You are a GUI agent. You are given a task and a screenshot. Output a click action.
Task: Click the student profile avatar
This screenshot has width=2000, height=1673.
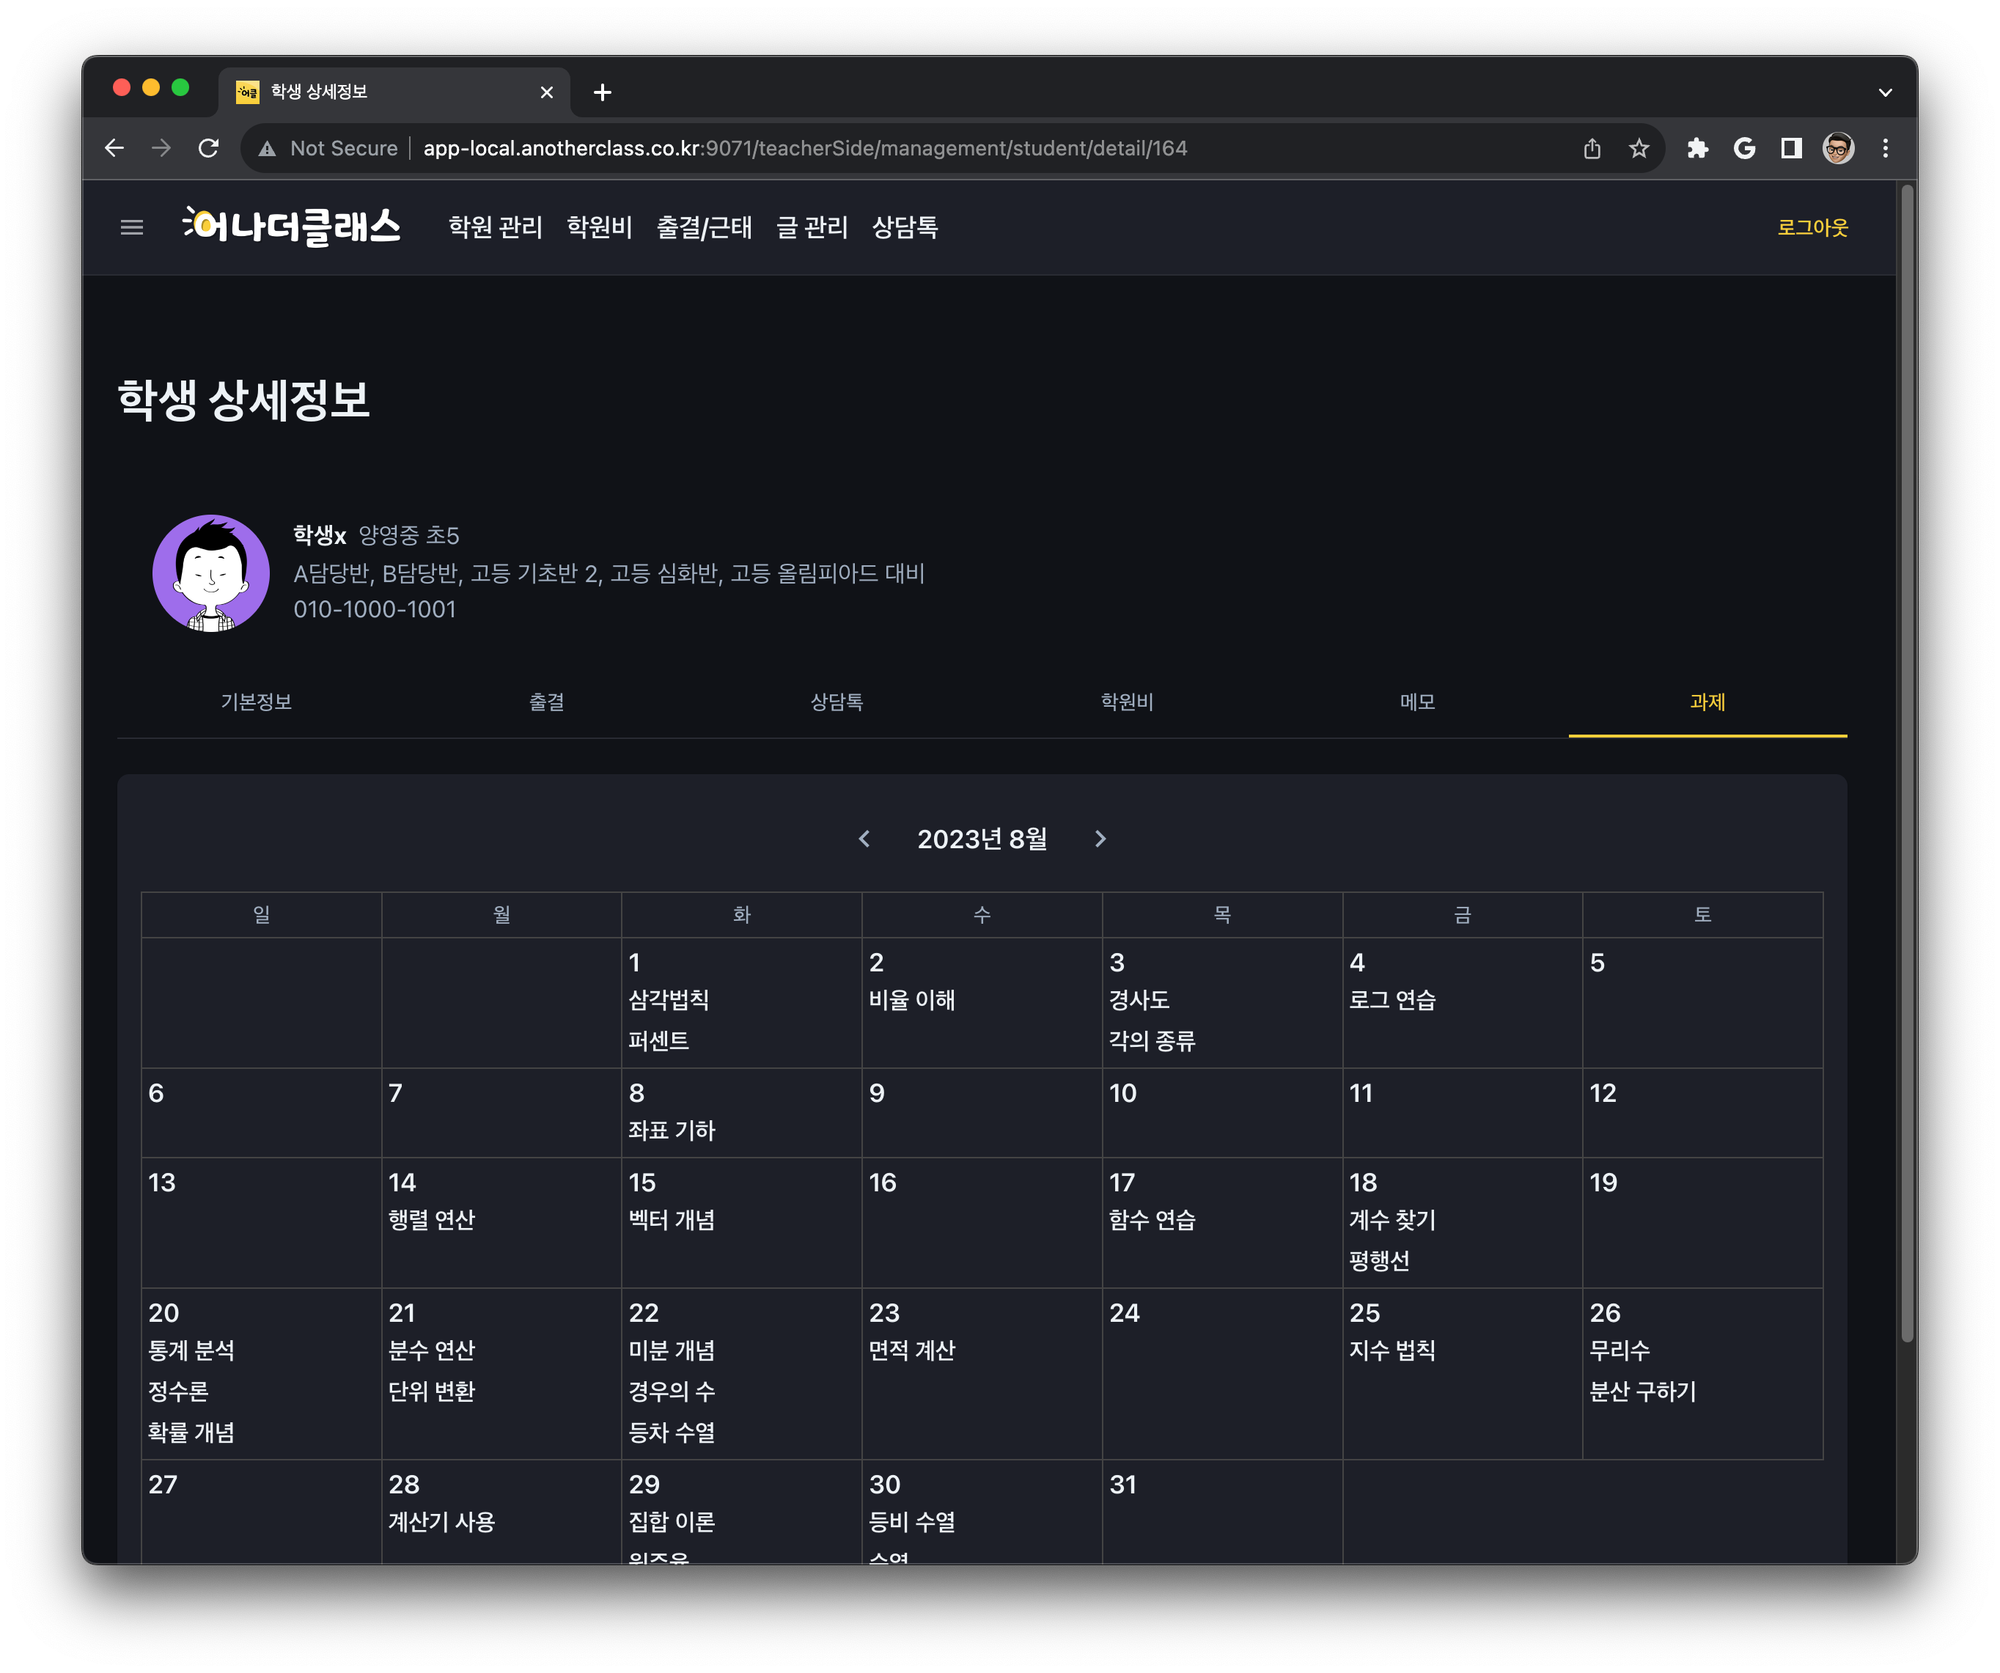pyautogui.click(x=211, y=573)
